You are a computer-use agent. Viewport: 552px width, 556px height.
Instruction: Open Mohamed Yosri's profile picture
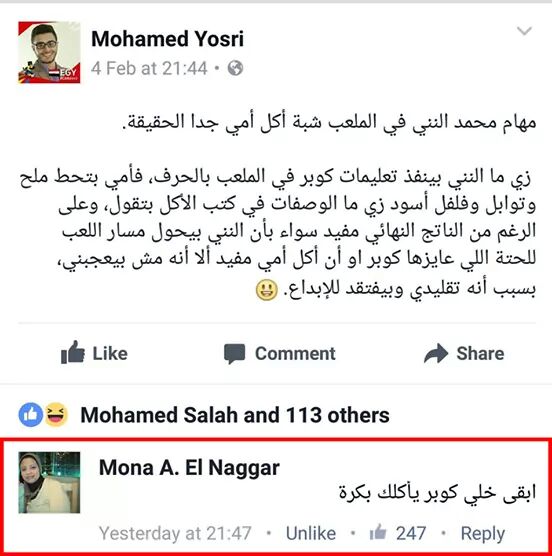click(x=49, y=52)
